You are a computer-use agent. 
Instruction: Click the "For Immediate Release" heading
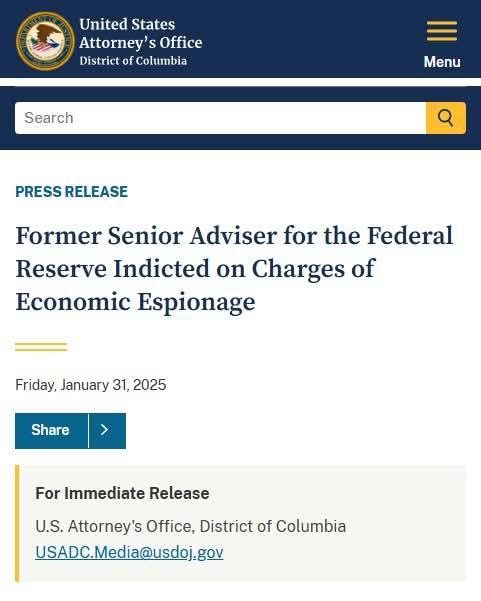click(x=122, y=493)
